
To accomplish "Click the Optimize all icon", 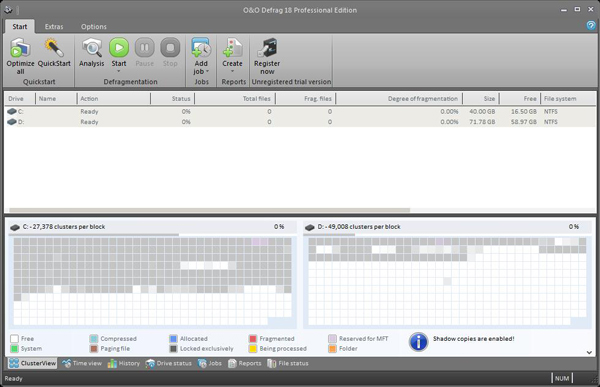I will [x=20, y=47].
